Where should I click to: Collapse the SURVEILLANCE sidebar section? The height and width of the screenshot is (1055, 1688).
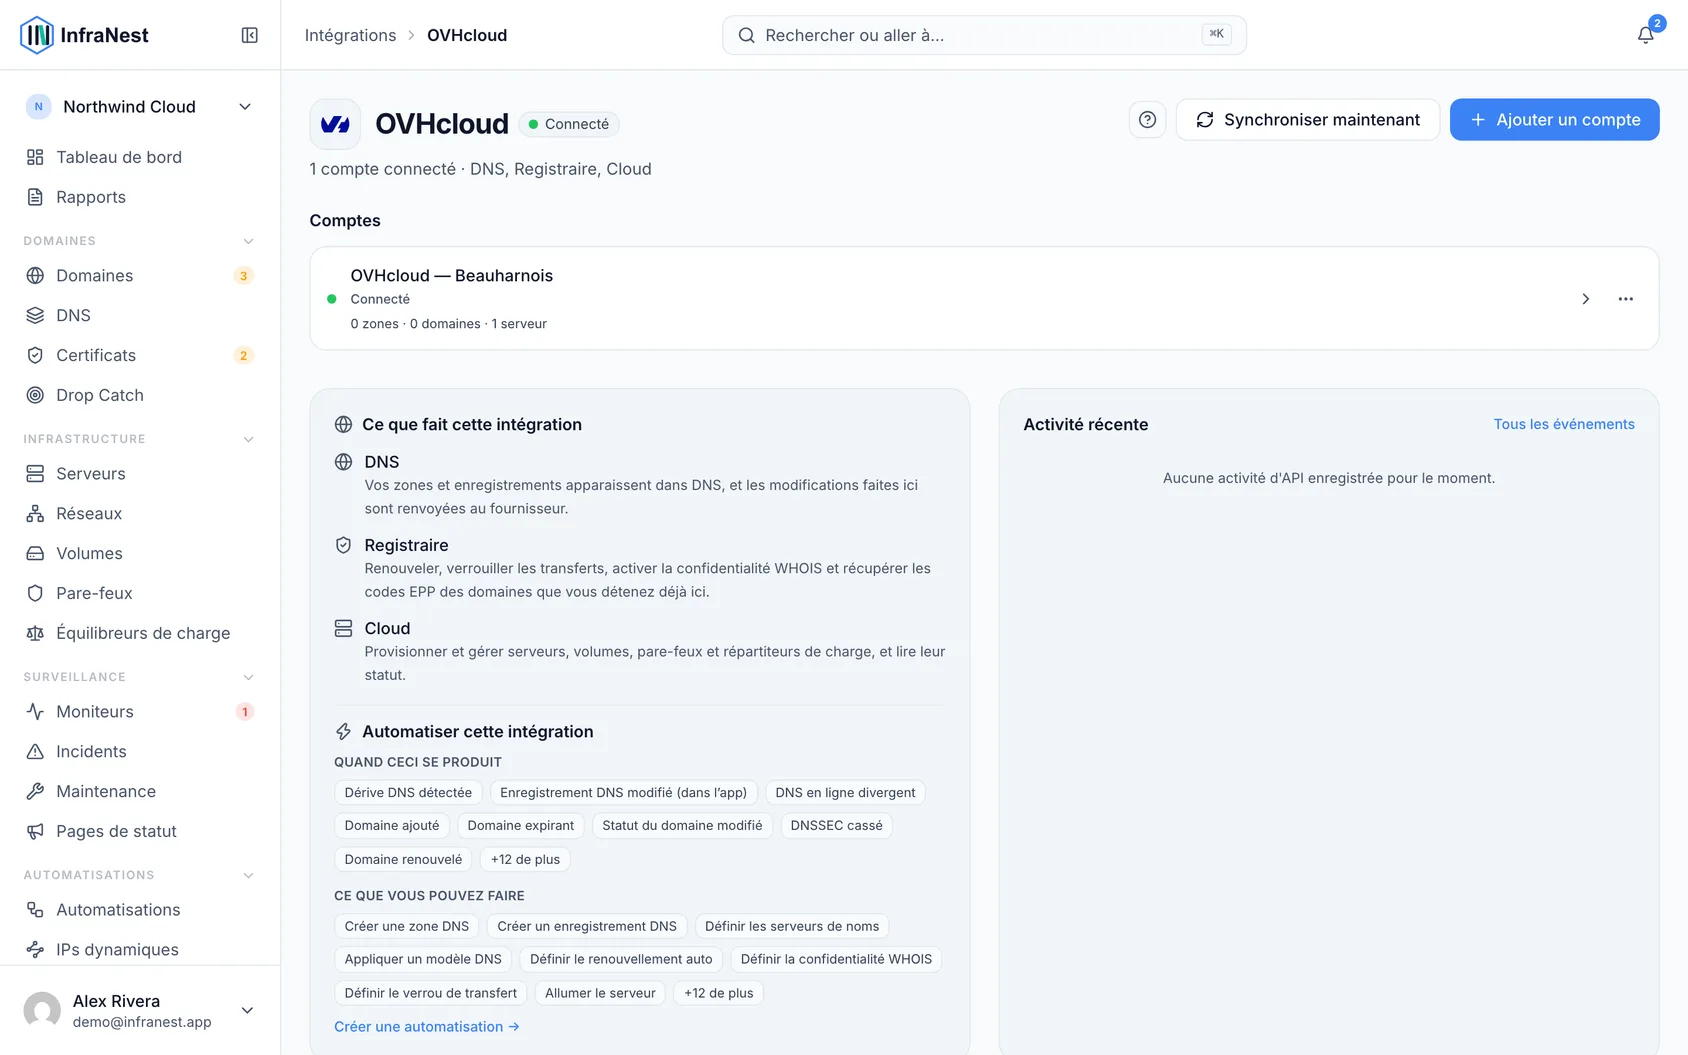(249, 677)
